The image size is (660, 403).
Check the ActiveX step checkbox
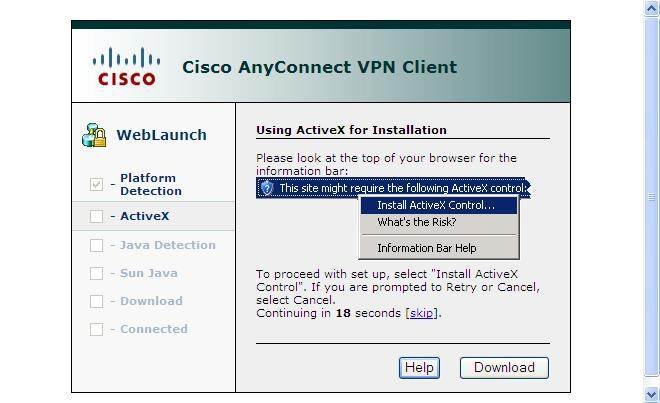pyautogui.click(x=96, y=216)
